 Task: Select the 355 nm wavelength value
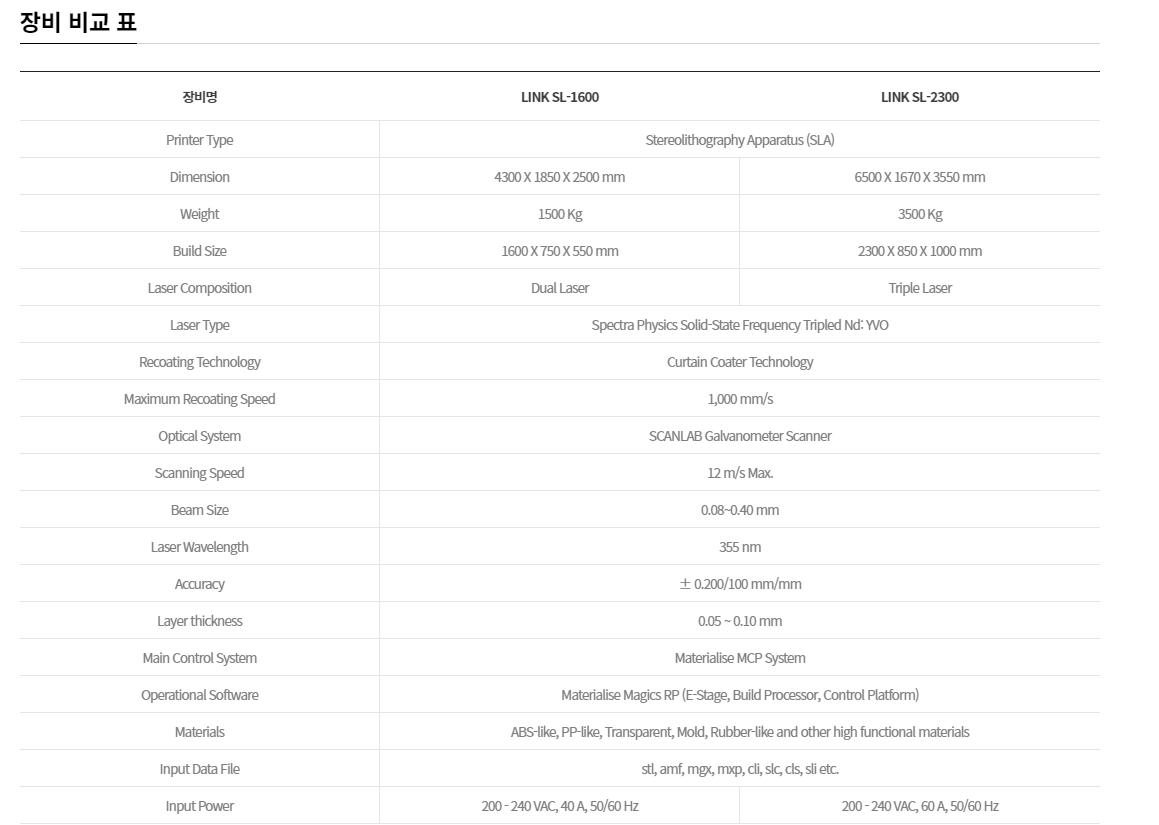click(x=740, y=547)
